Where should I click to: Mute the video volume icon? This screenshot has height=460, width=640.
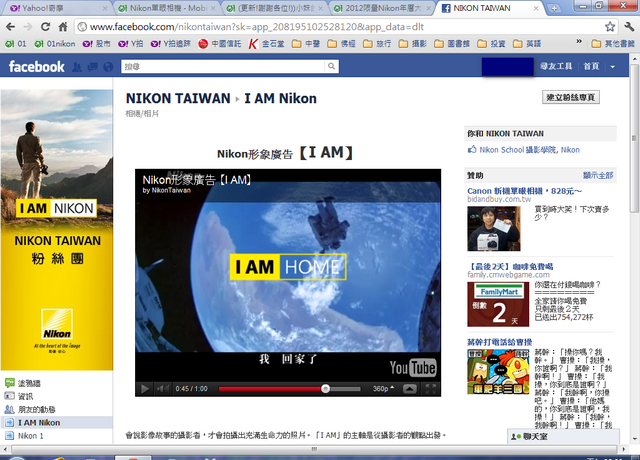163,389
